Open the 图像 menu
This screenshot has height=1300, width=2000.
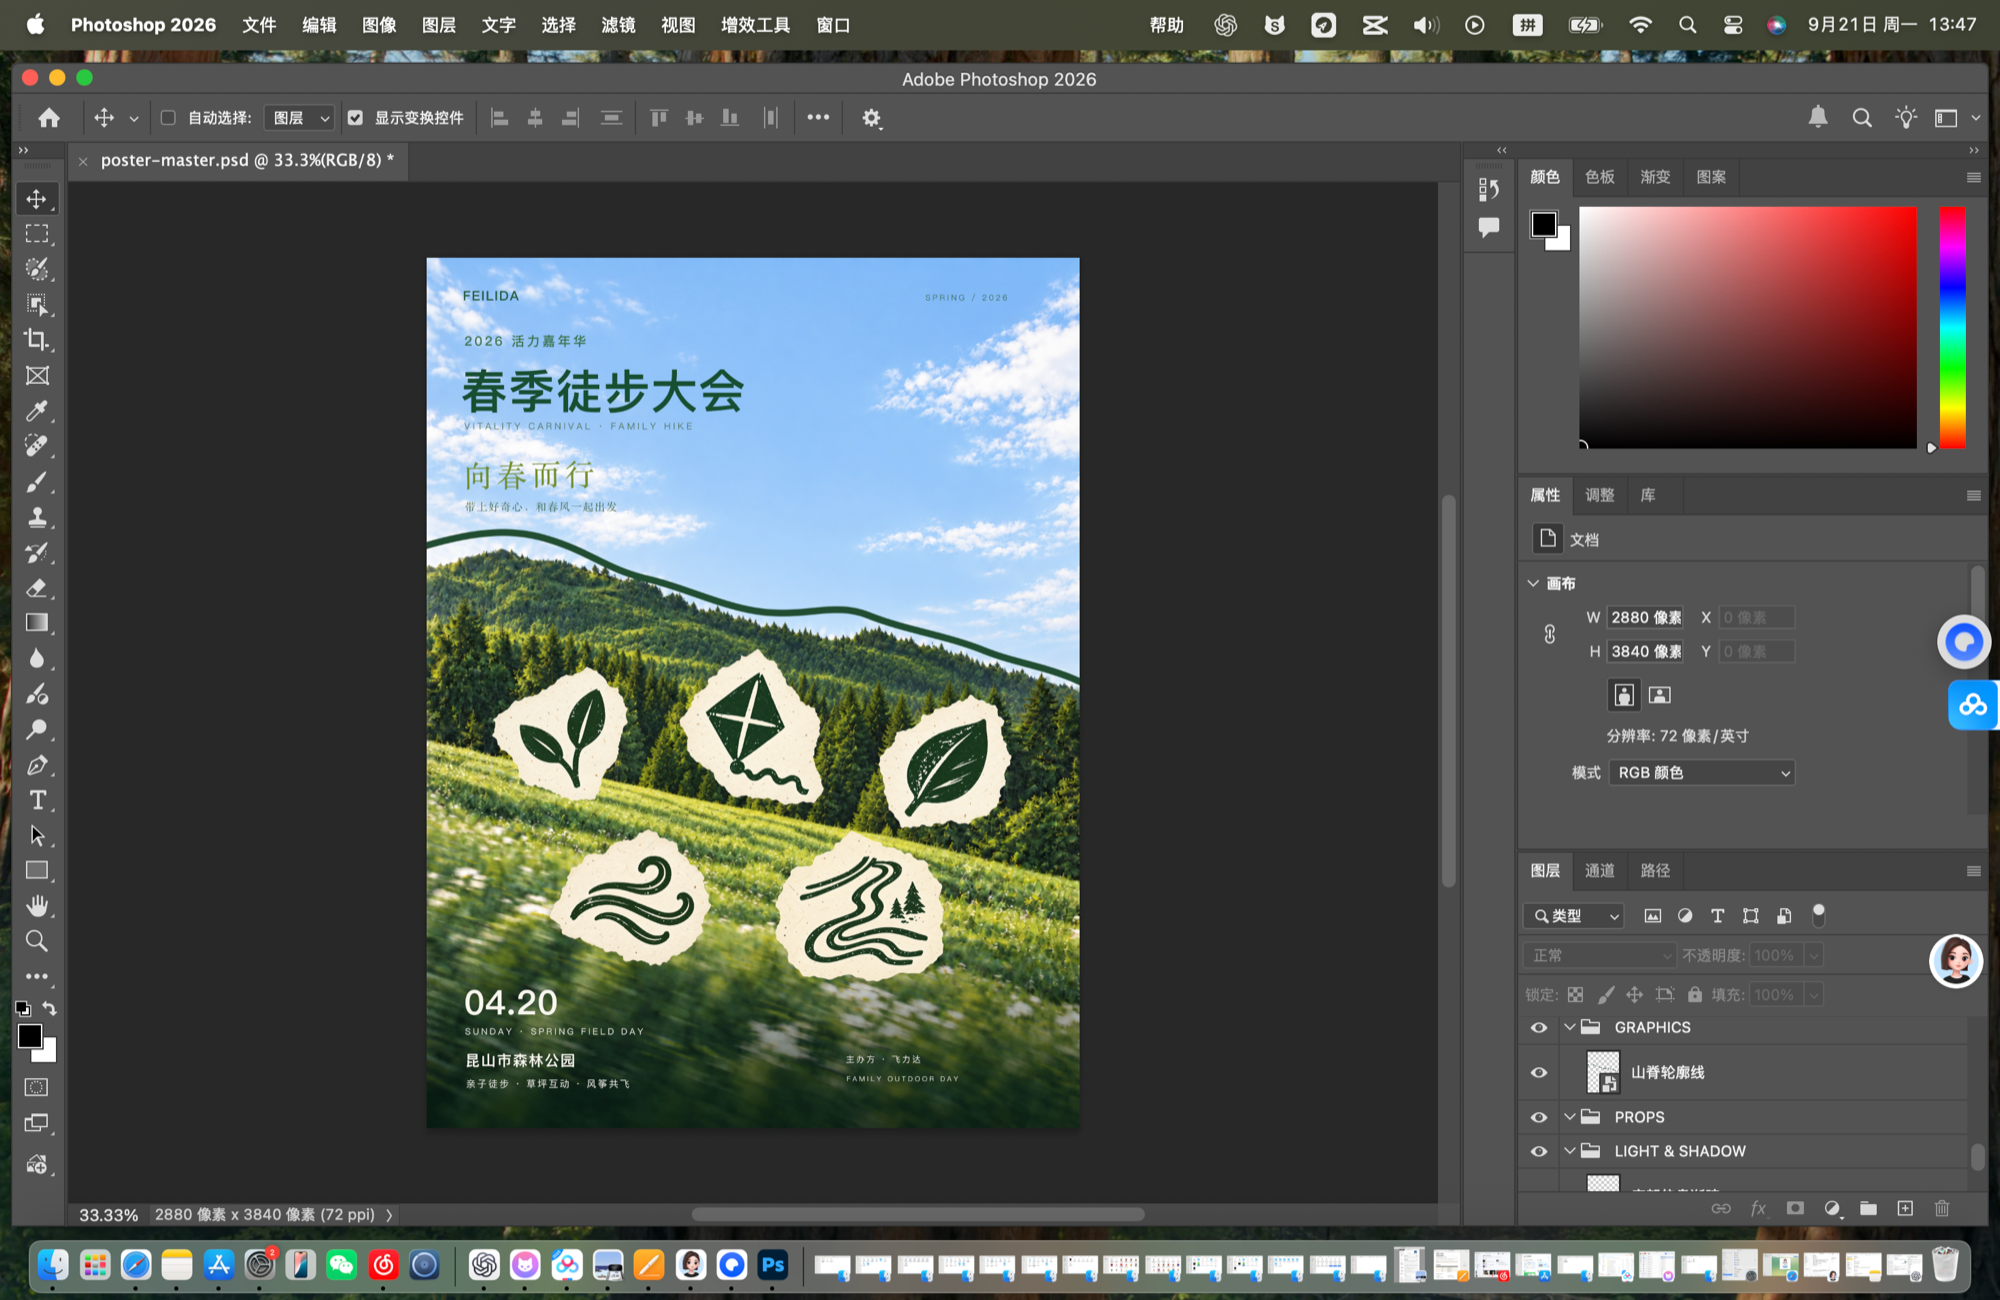point(379,25)
